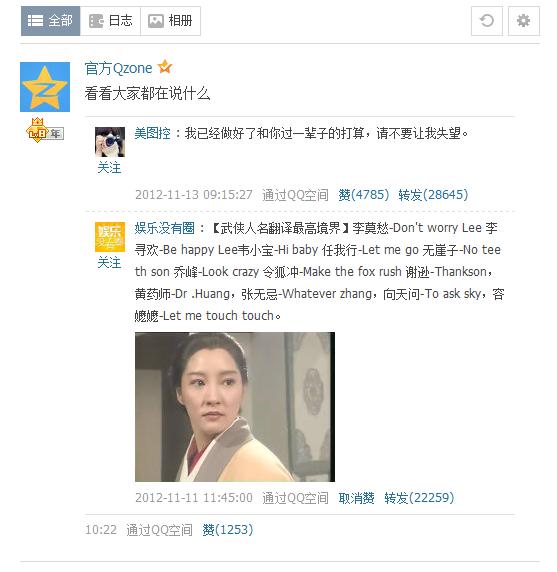
Task: Select the 全部 tab
Action: point(50,21)
